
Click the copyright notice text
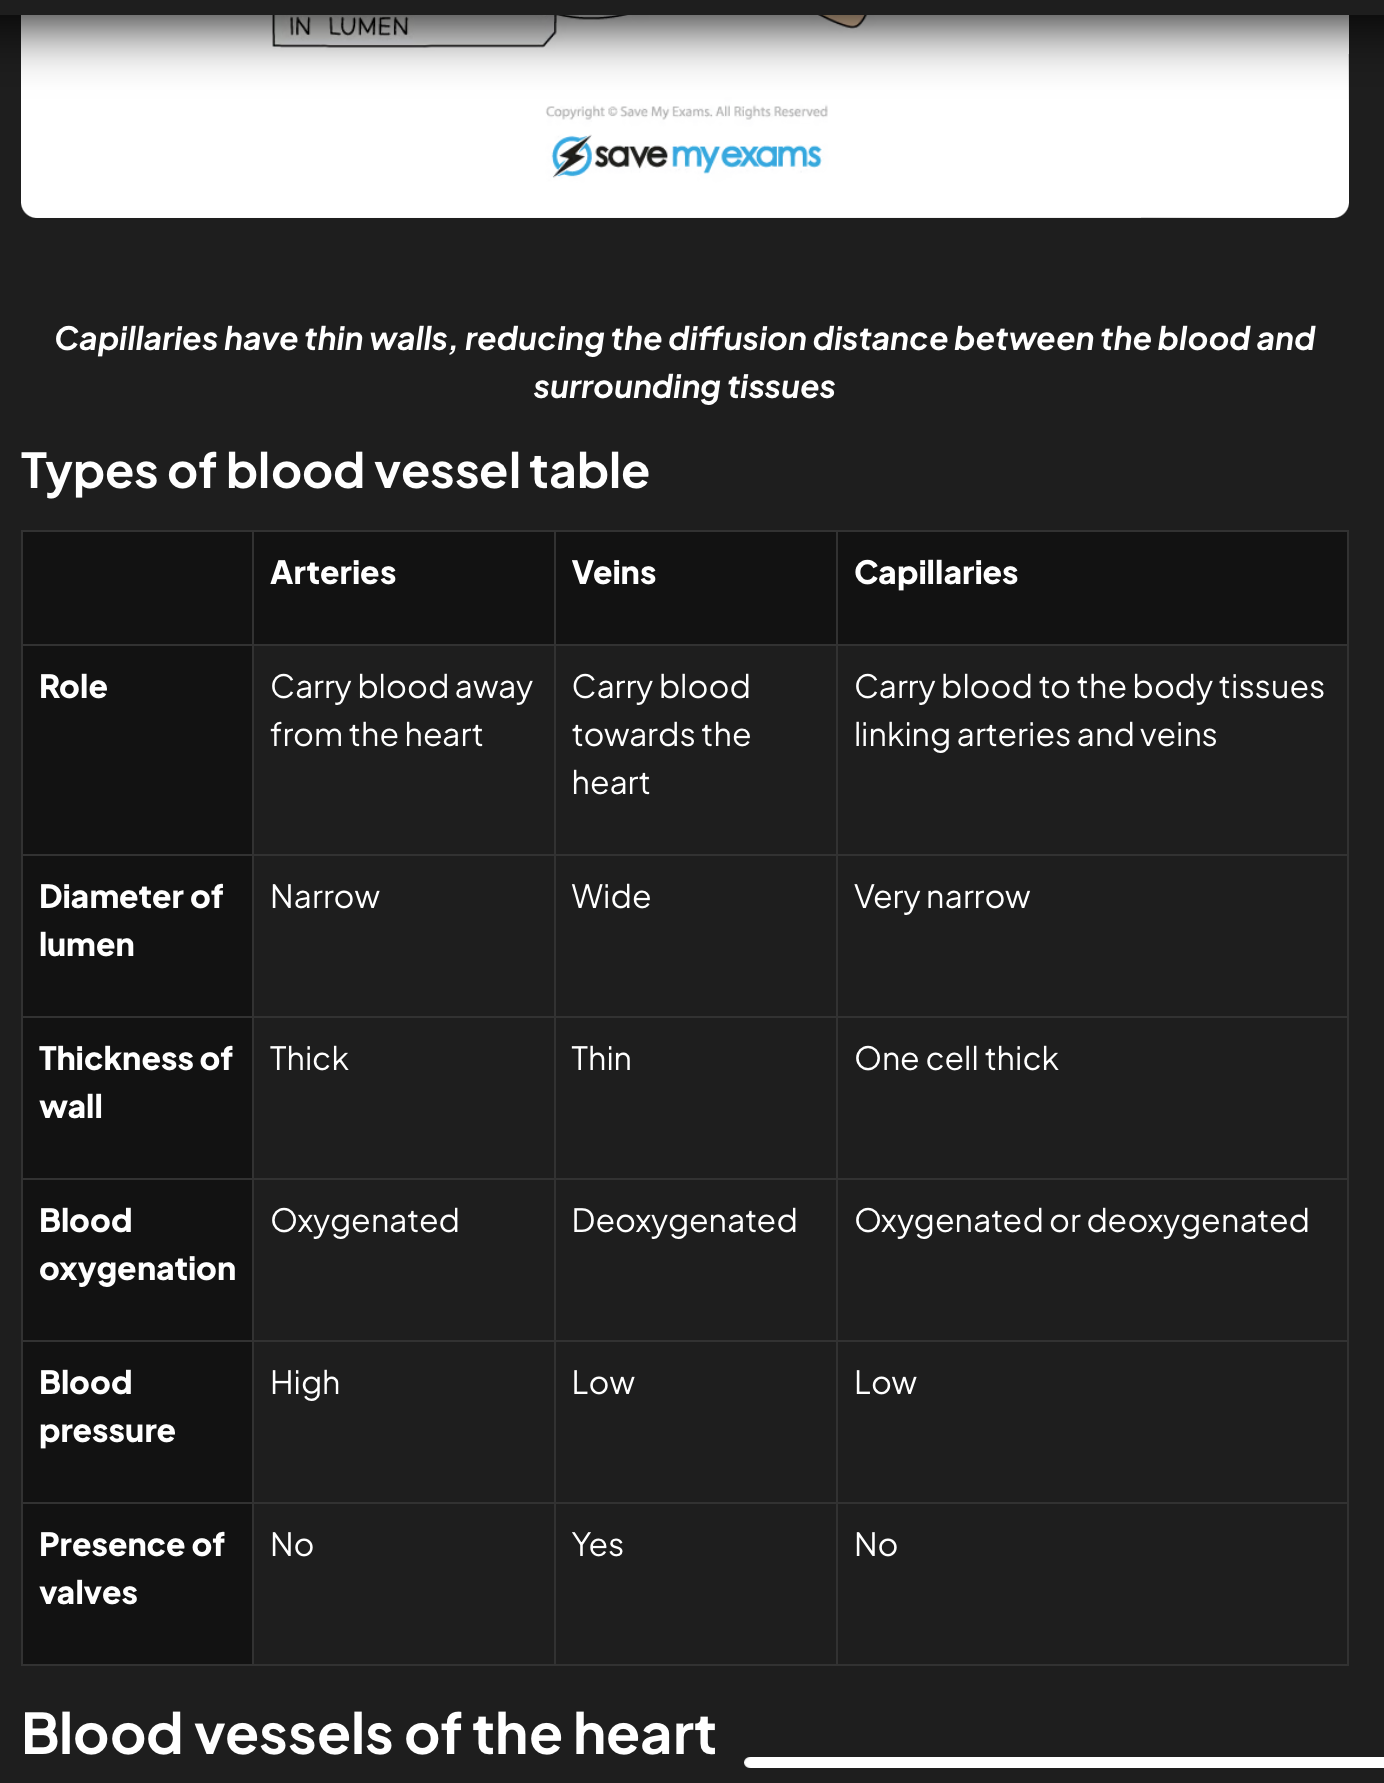tap(686, 112)
